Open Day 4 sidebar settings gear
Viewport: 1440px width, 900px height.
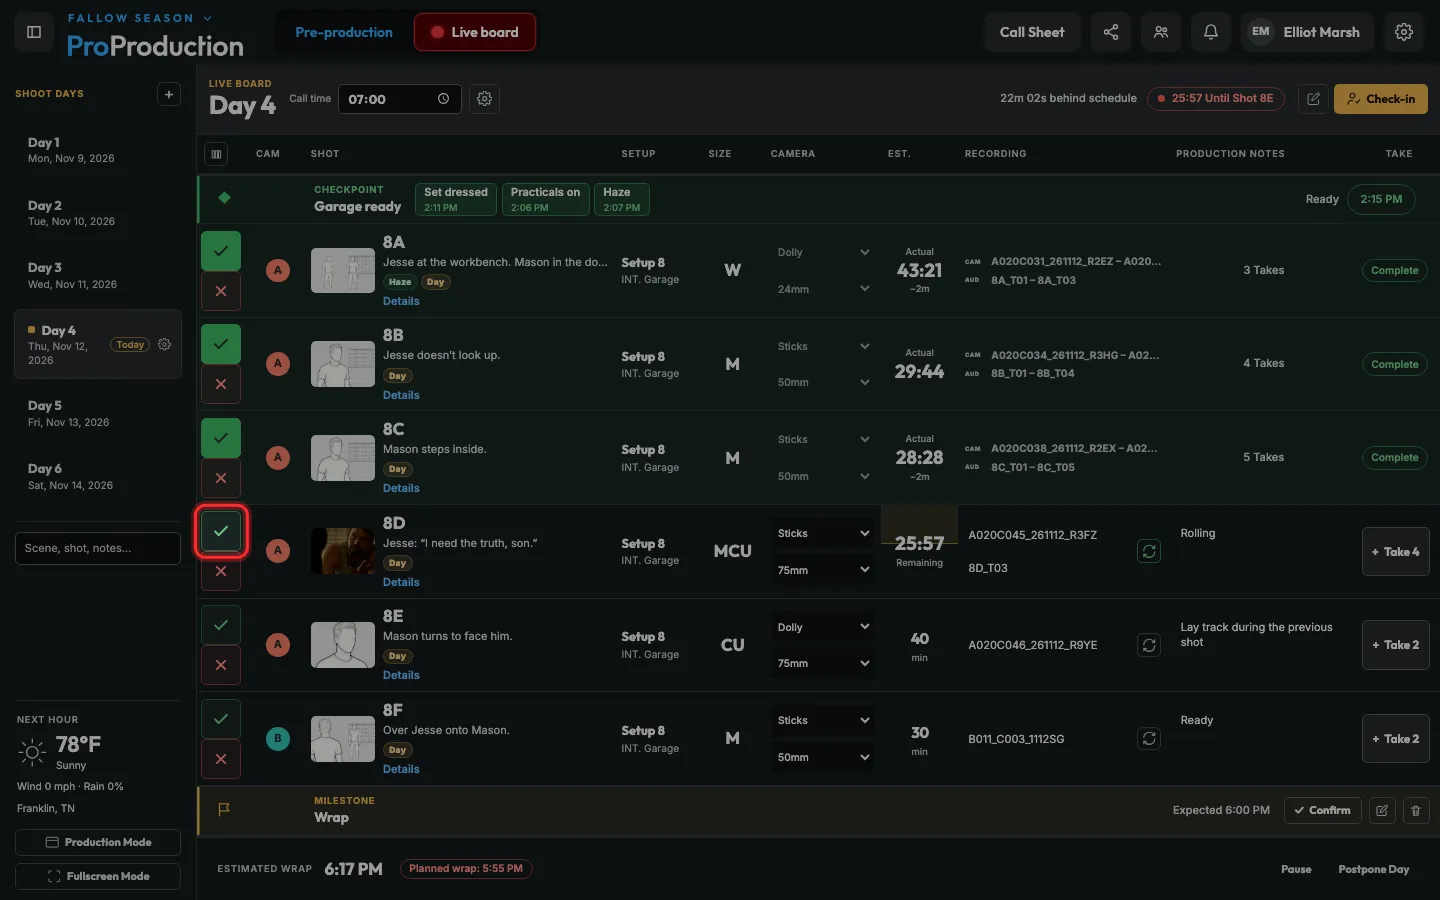[165, 345]
